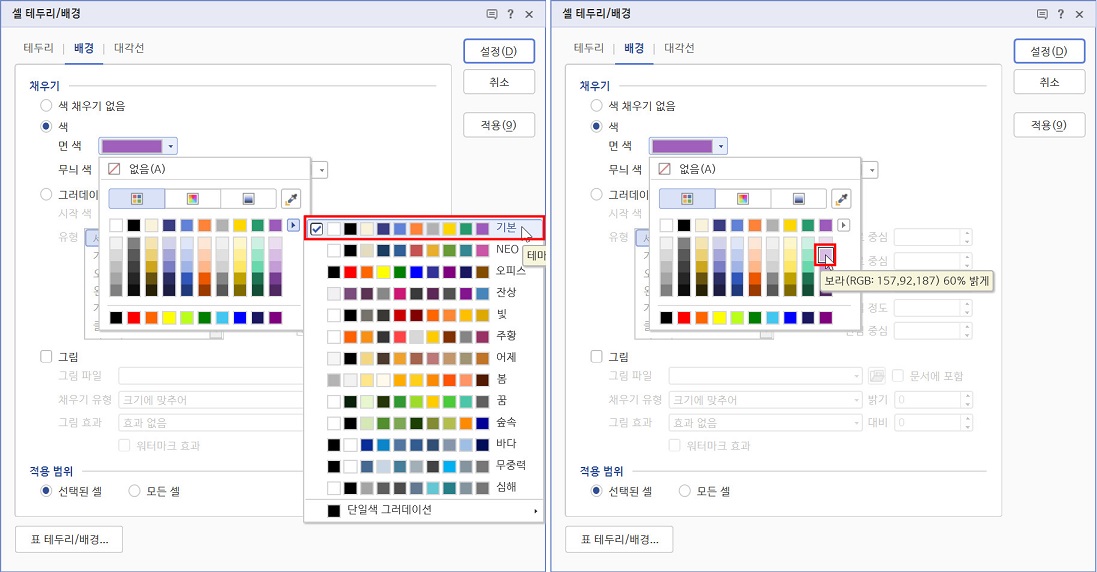Screen dimensions: 1097x572
Task: Click 취소 button in left dialog
Action: pyautogui.click(x=499, y=83)
